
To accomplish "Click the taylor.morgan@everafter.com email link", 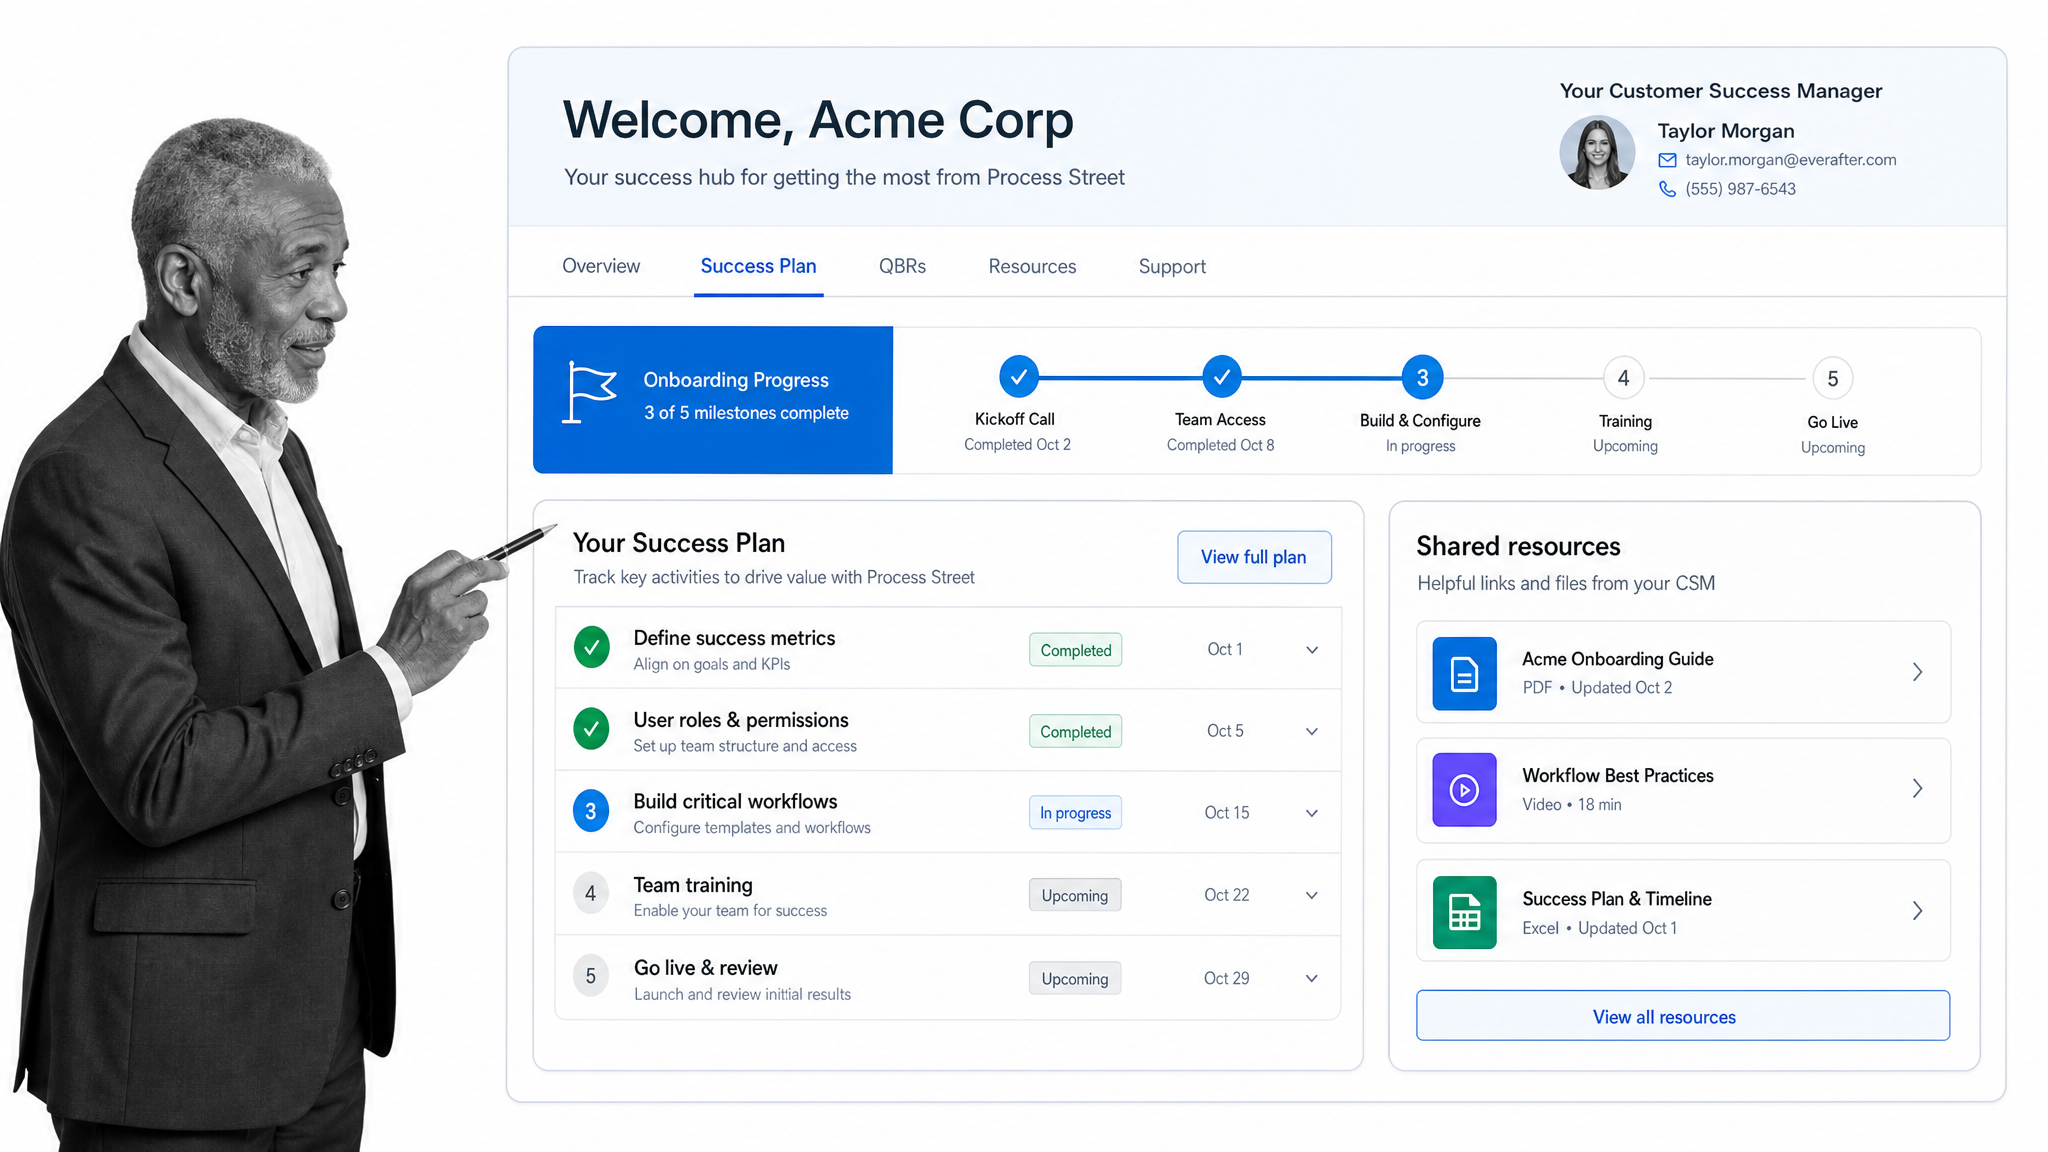I will (x=1790, y=160).
